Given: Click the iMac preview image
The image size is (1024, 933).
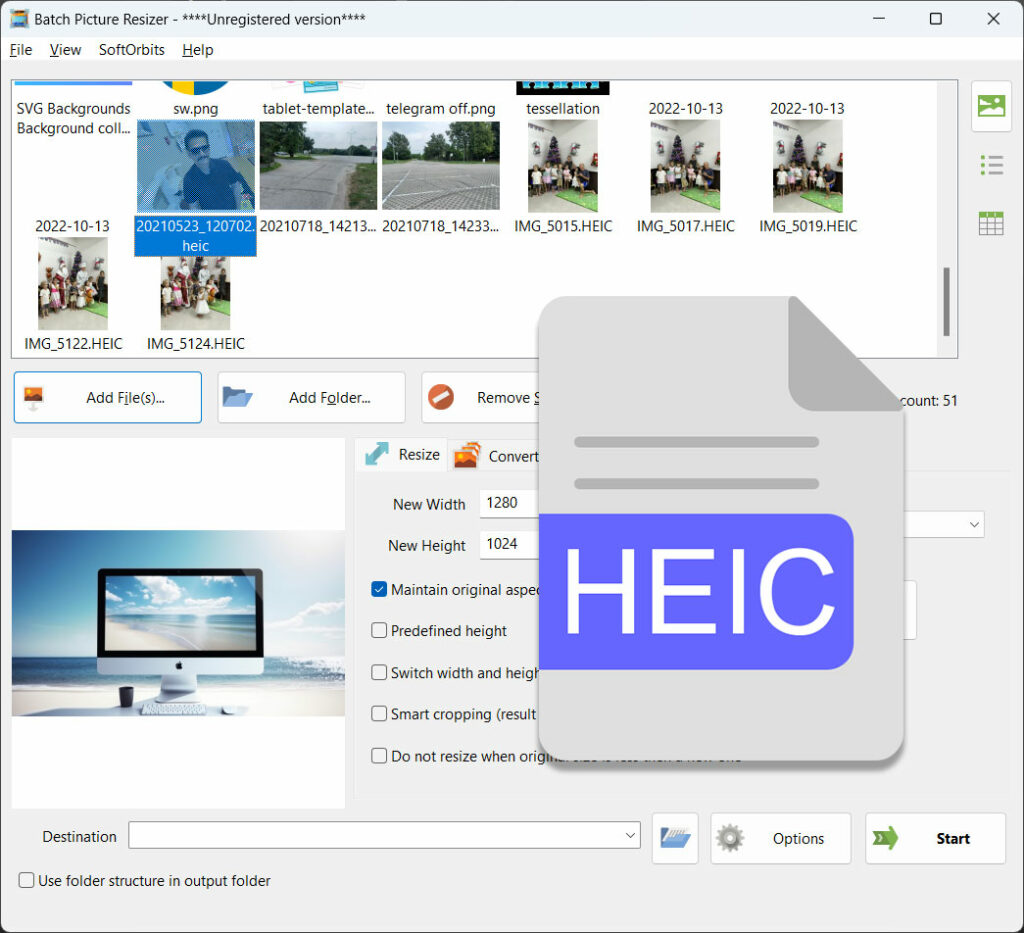Looking at the screenshot, I should point(178,623).
